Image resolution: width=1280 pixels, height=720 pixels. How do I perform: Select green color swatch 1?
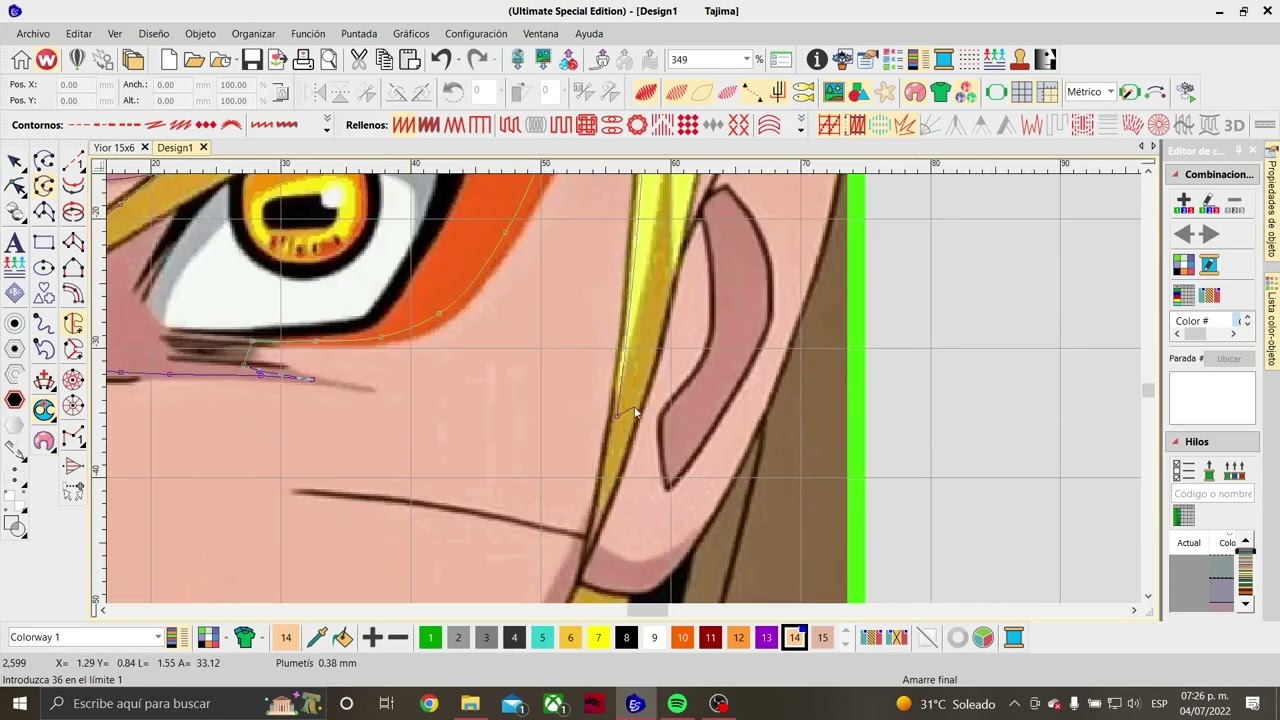coord(430,637)
